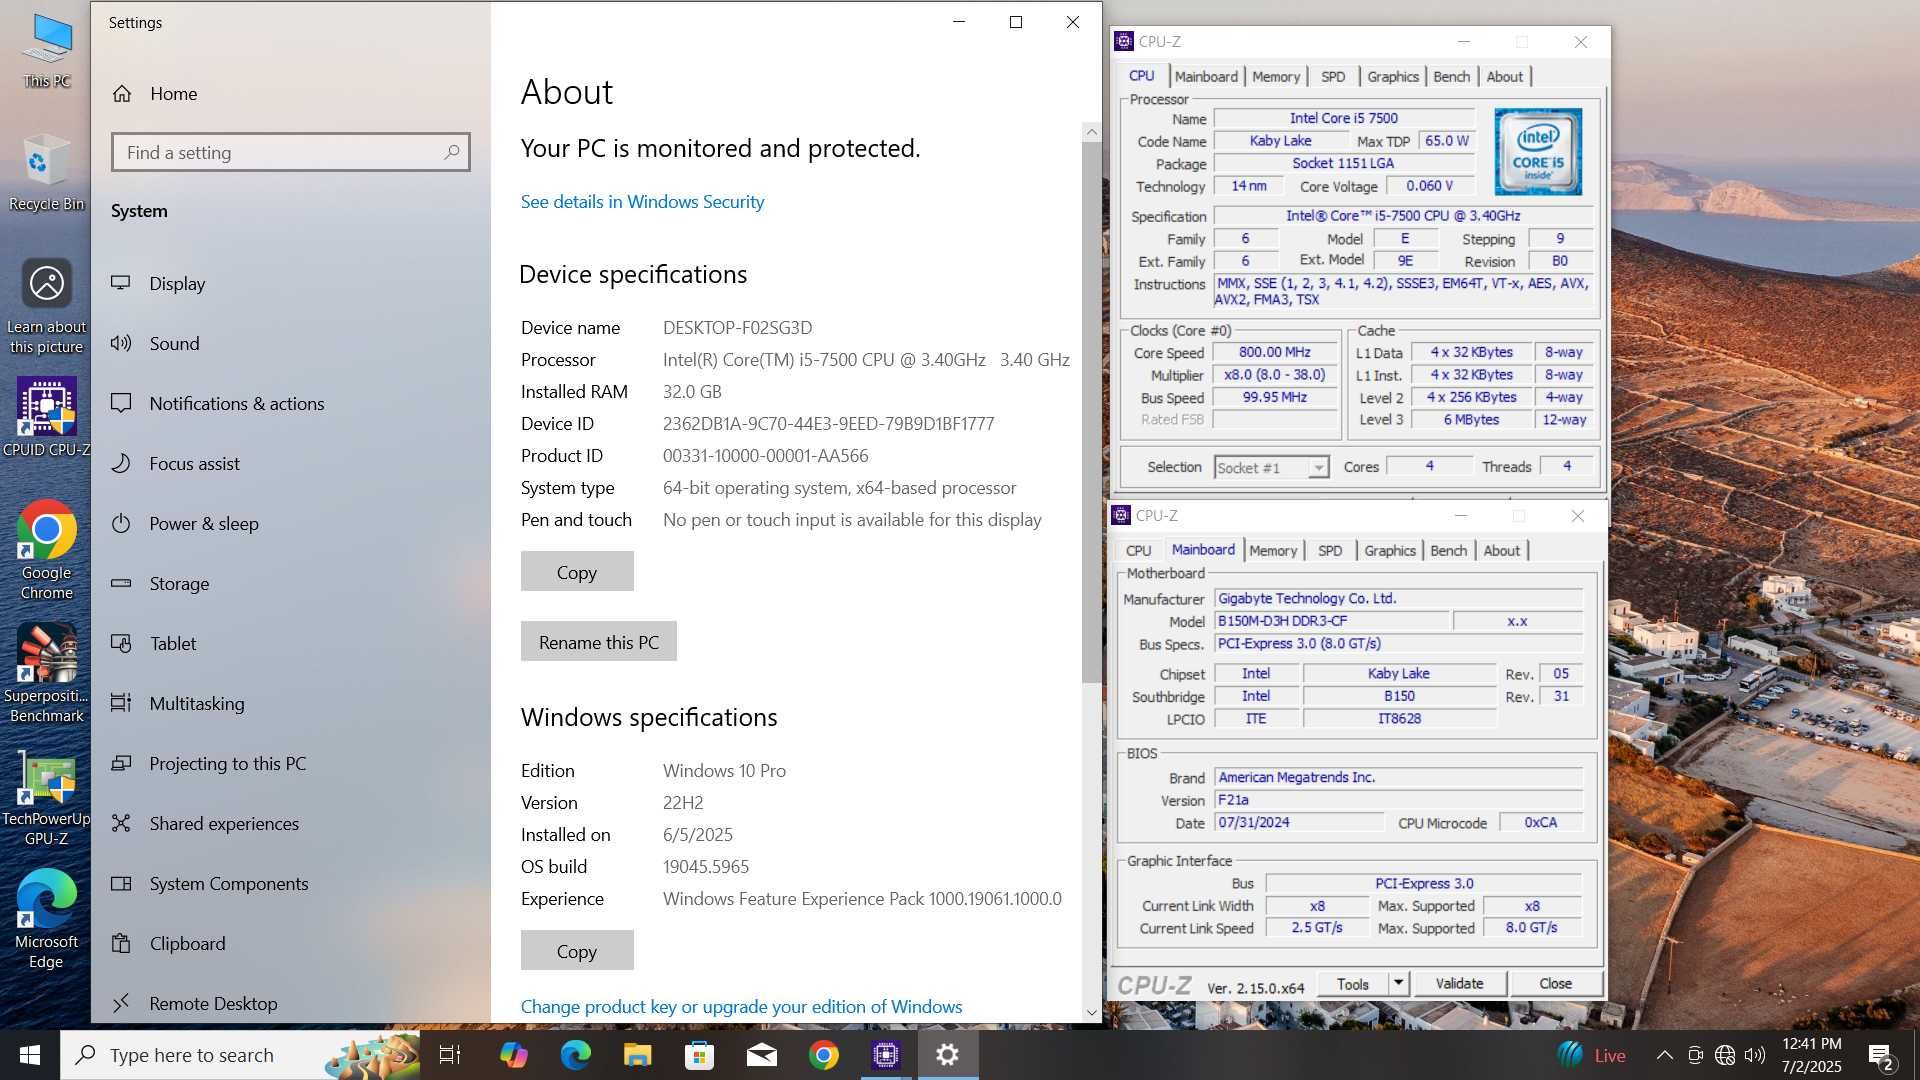The width and height of the screenshot is (1920, 1080).
Task: Click the Settings scrollbar down arrow
Action: click(1091, 1013)
